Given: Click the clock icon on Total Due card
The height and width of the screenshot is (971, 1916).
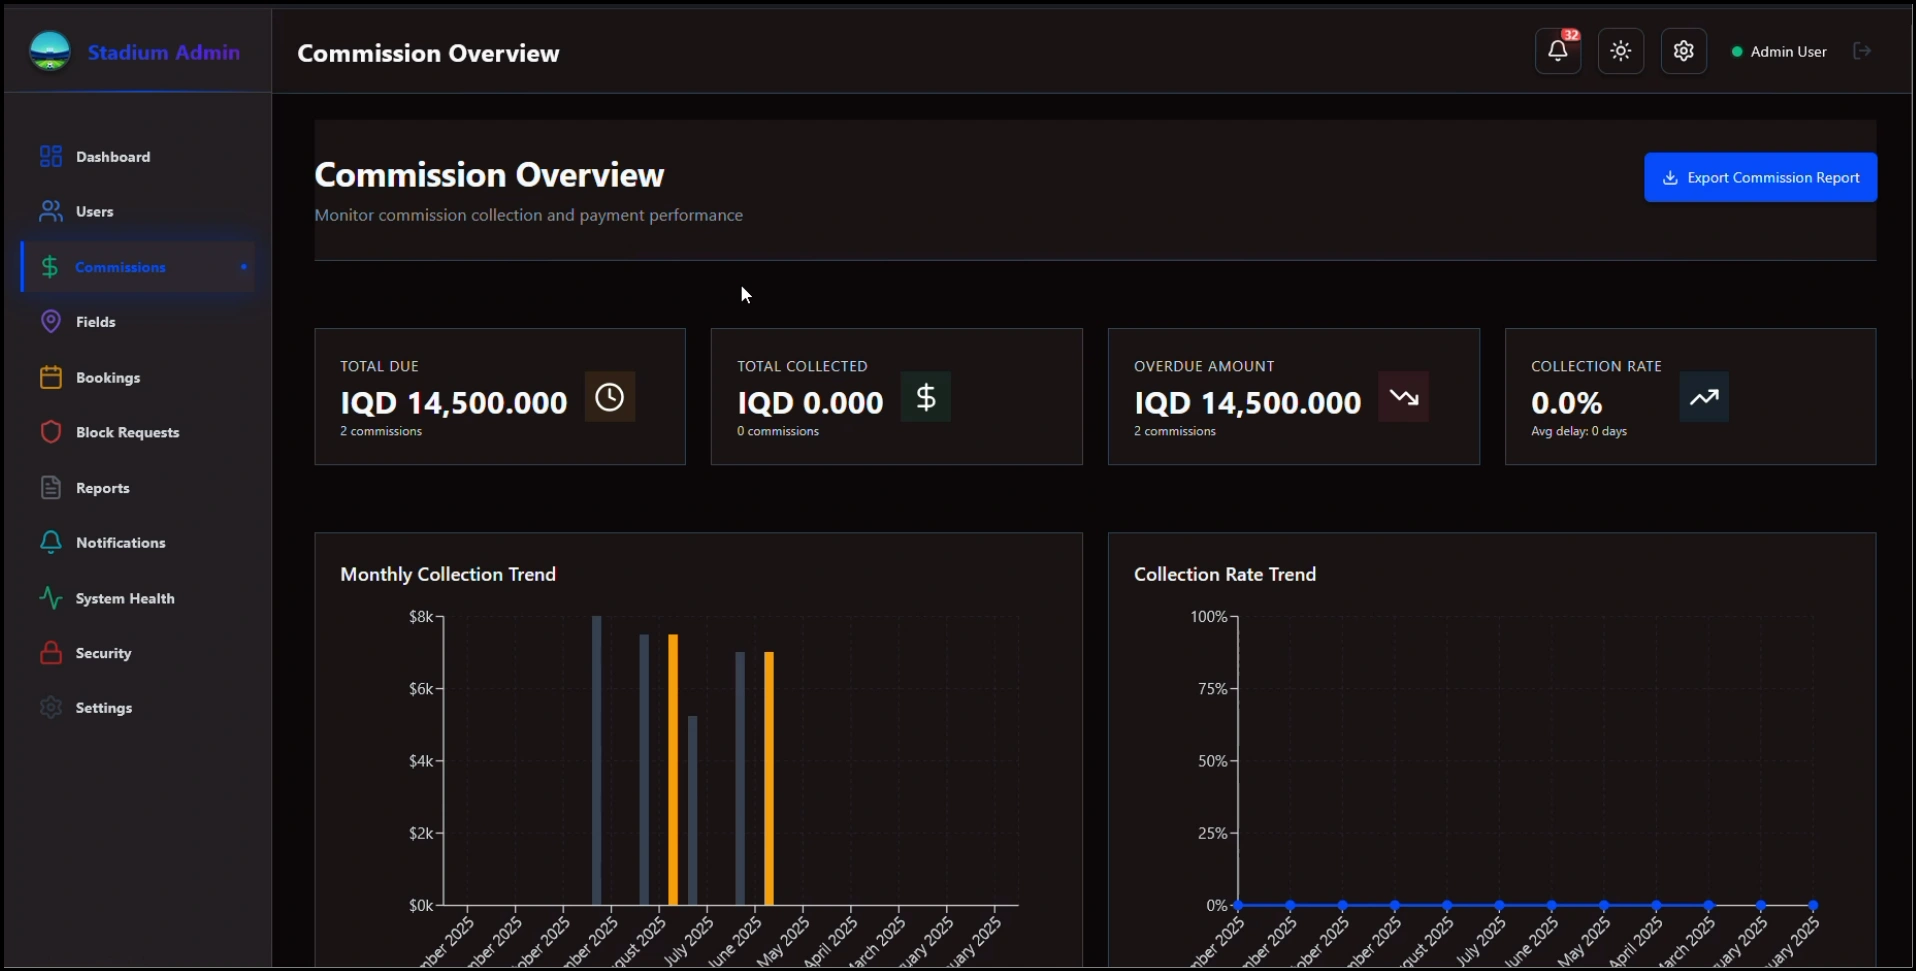Looking at the screenshot, I should [x=609, y=396].
